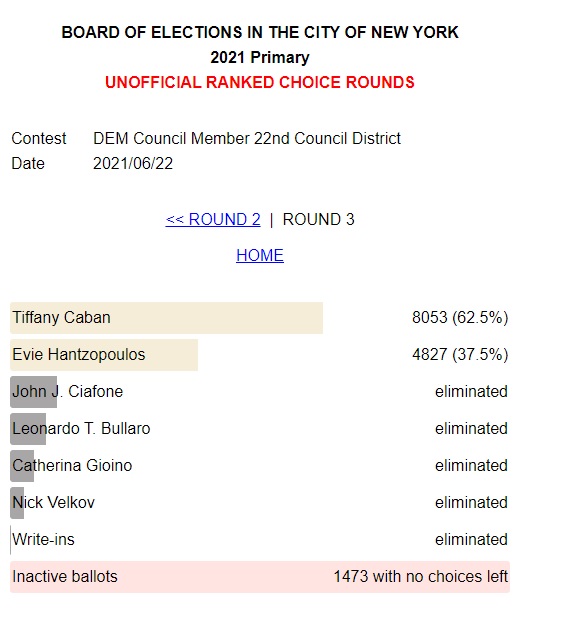Screen dimensions: 561x622
Task: Click the 8053 (62.5%) vote count
Action: [x=460, y=317]
